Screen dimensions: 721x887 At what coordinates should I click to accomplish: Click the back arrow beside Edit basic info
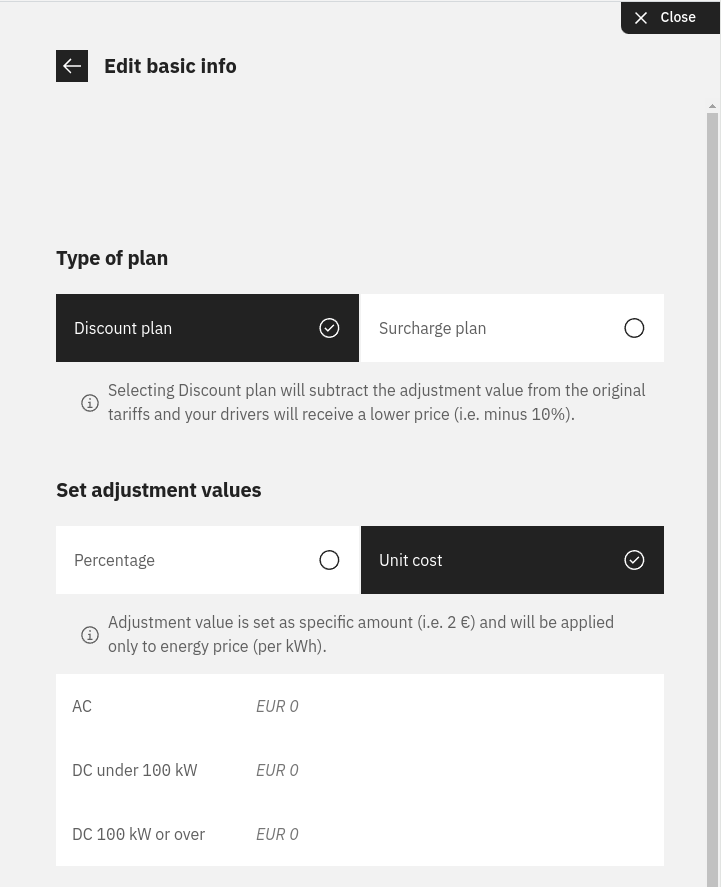point(72,66)
